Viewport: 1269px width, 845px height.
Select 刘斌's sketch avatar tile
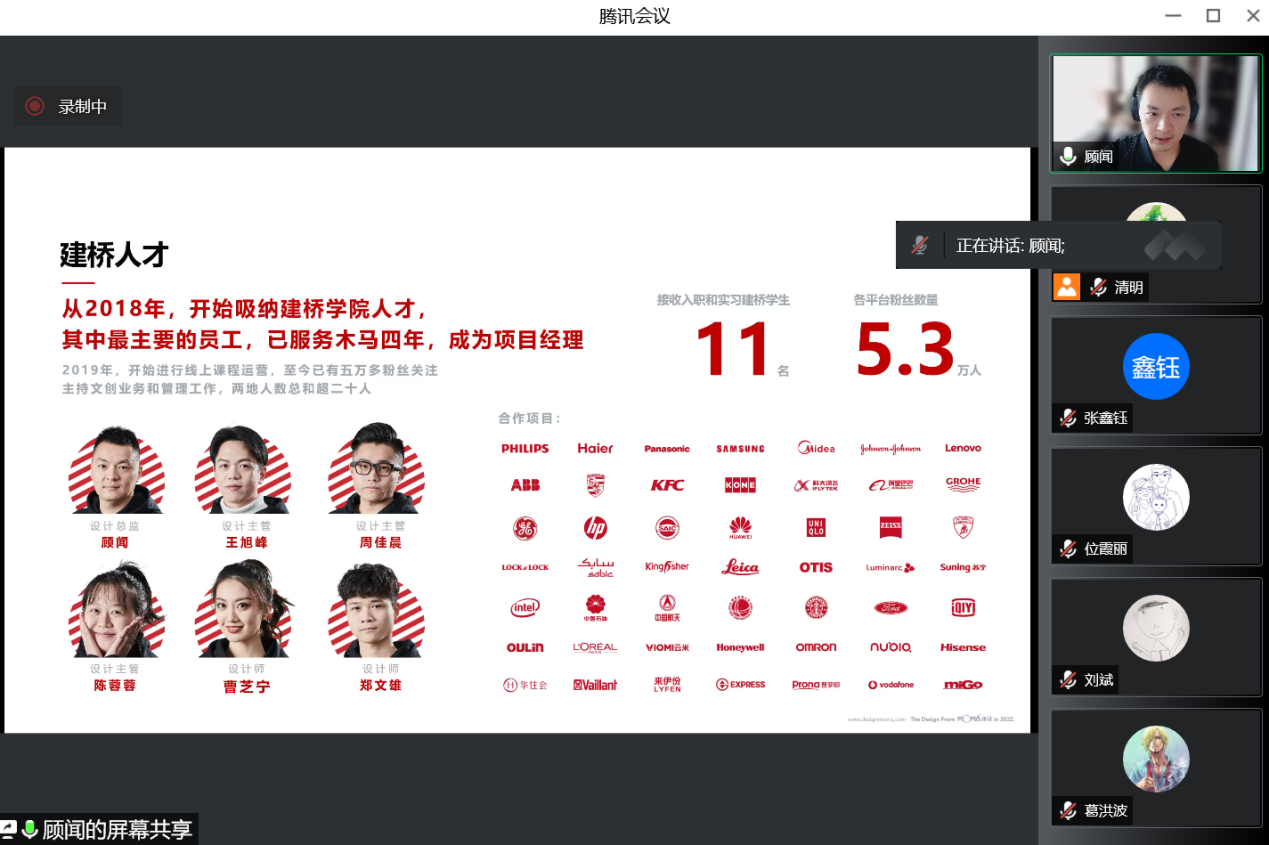pos(1155,628)
